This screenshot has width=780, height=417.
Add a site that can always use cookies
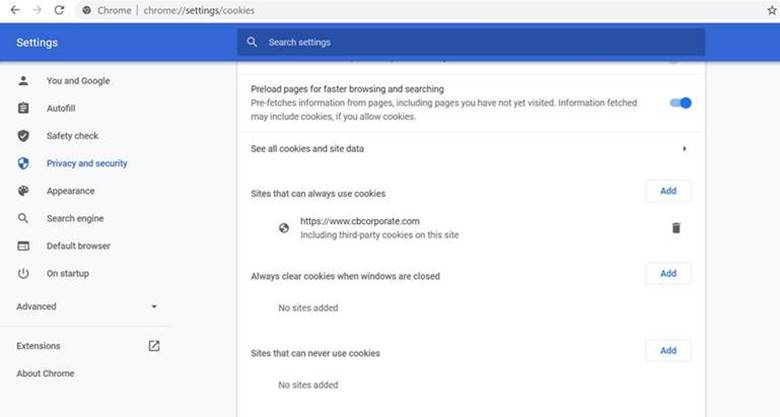coord(668,191)
